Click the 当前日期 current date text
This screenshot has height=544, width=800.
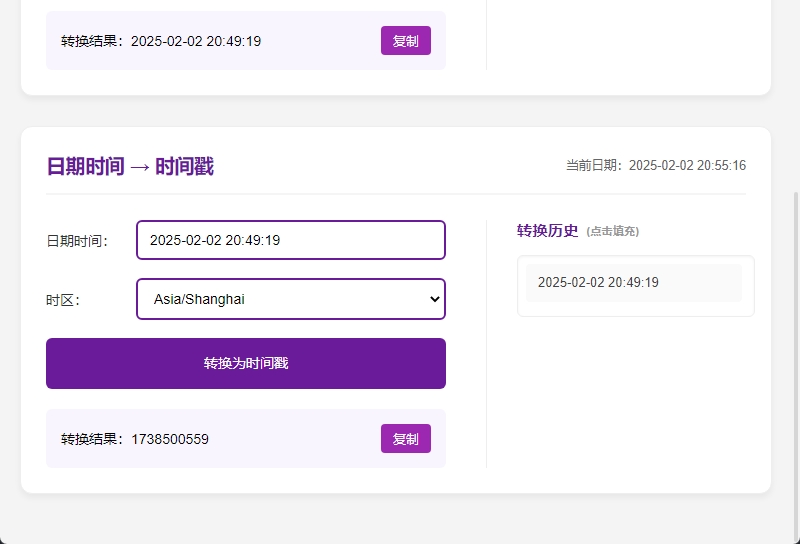[x=656, y=165]
